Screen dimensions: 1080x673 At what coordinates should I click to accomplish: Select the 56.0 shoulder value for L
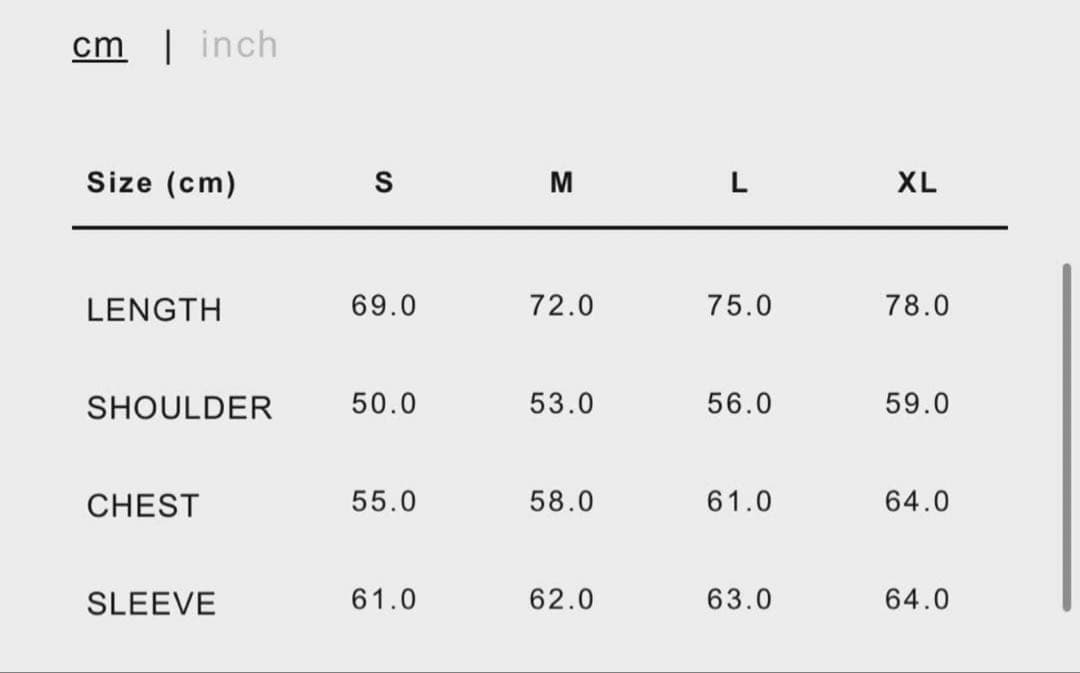739,404
